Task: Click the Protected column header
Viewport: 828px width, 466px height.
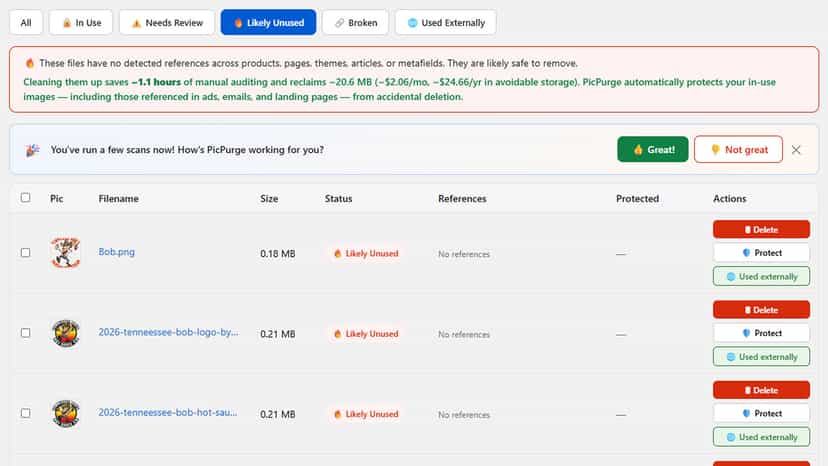Action: (x=637, y=199)
